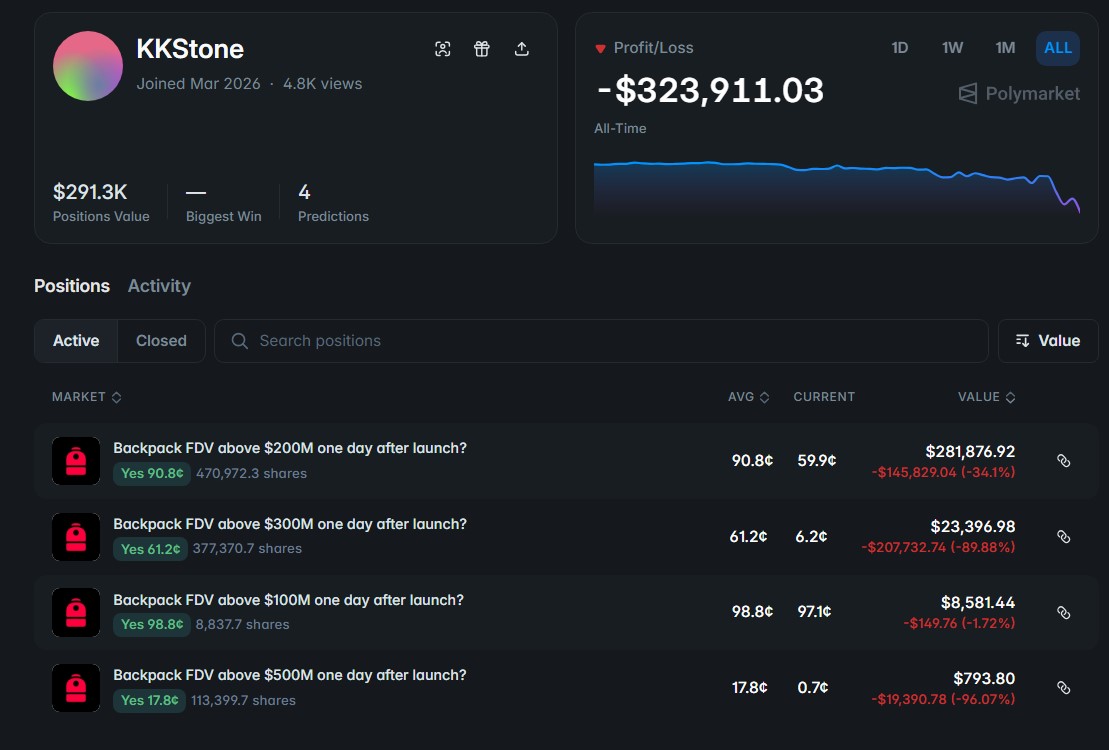The image size is (1109, 750).
Task: Open Backpack FDV above $500M market link
Action: click(290, 675)
